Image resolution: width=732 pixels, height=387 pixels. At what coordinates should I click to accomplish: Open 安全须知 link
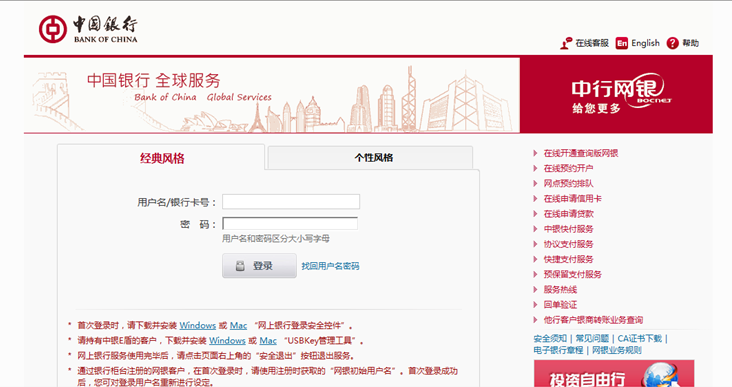[550, 338]
